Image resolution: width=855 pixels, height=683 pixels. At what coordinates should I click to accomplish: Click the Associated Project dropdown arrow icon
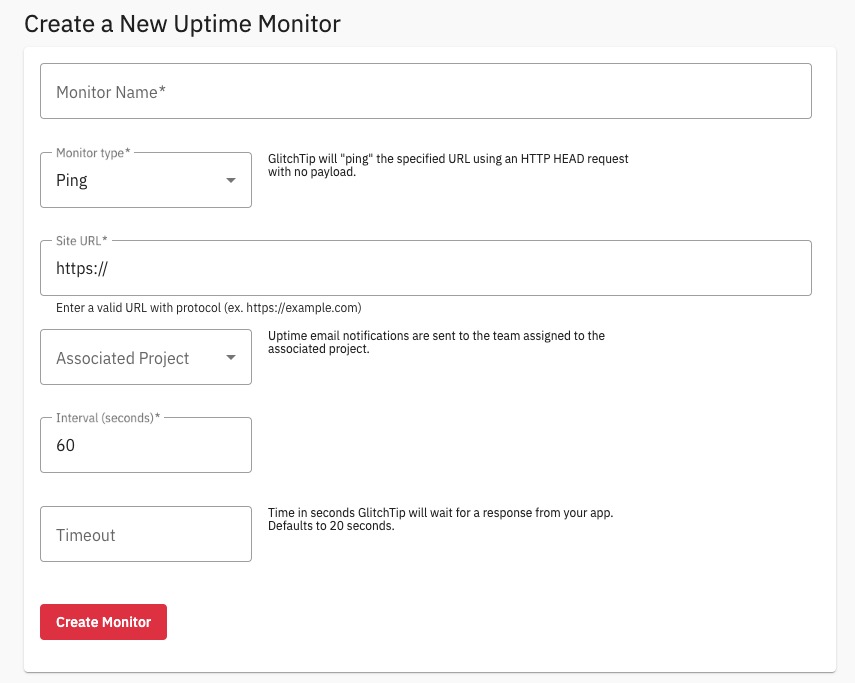coord(231,358)
